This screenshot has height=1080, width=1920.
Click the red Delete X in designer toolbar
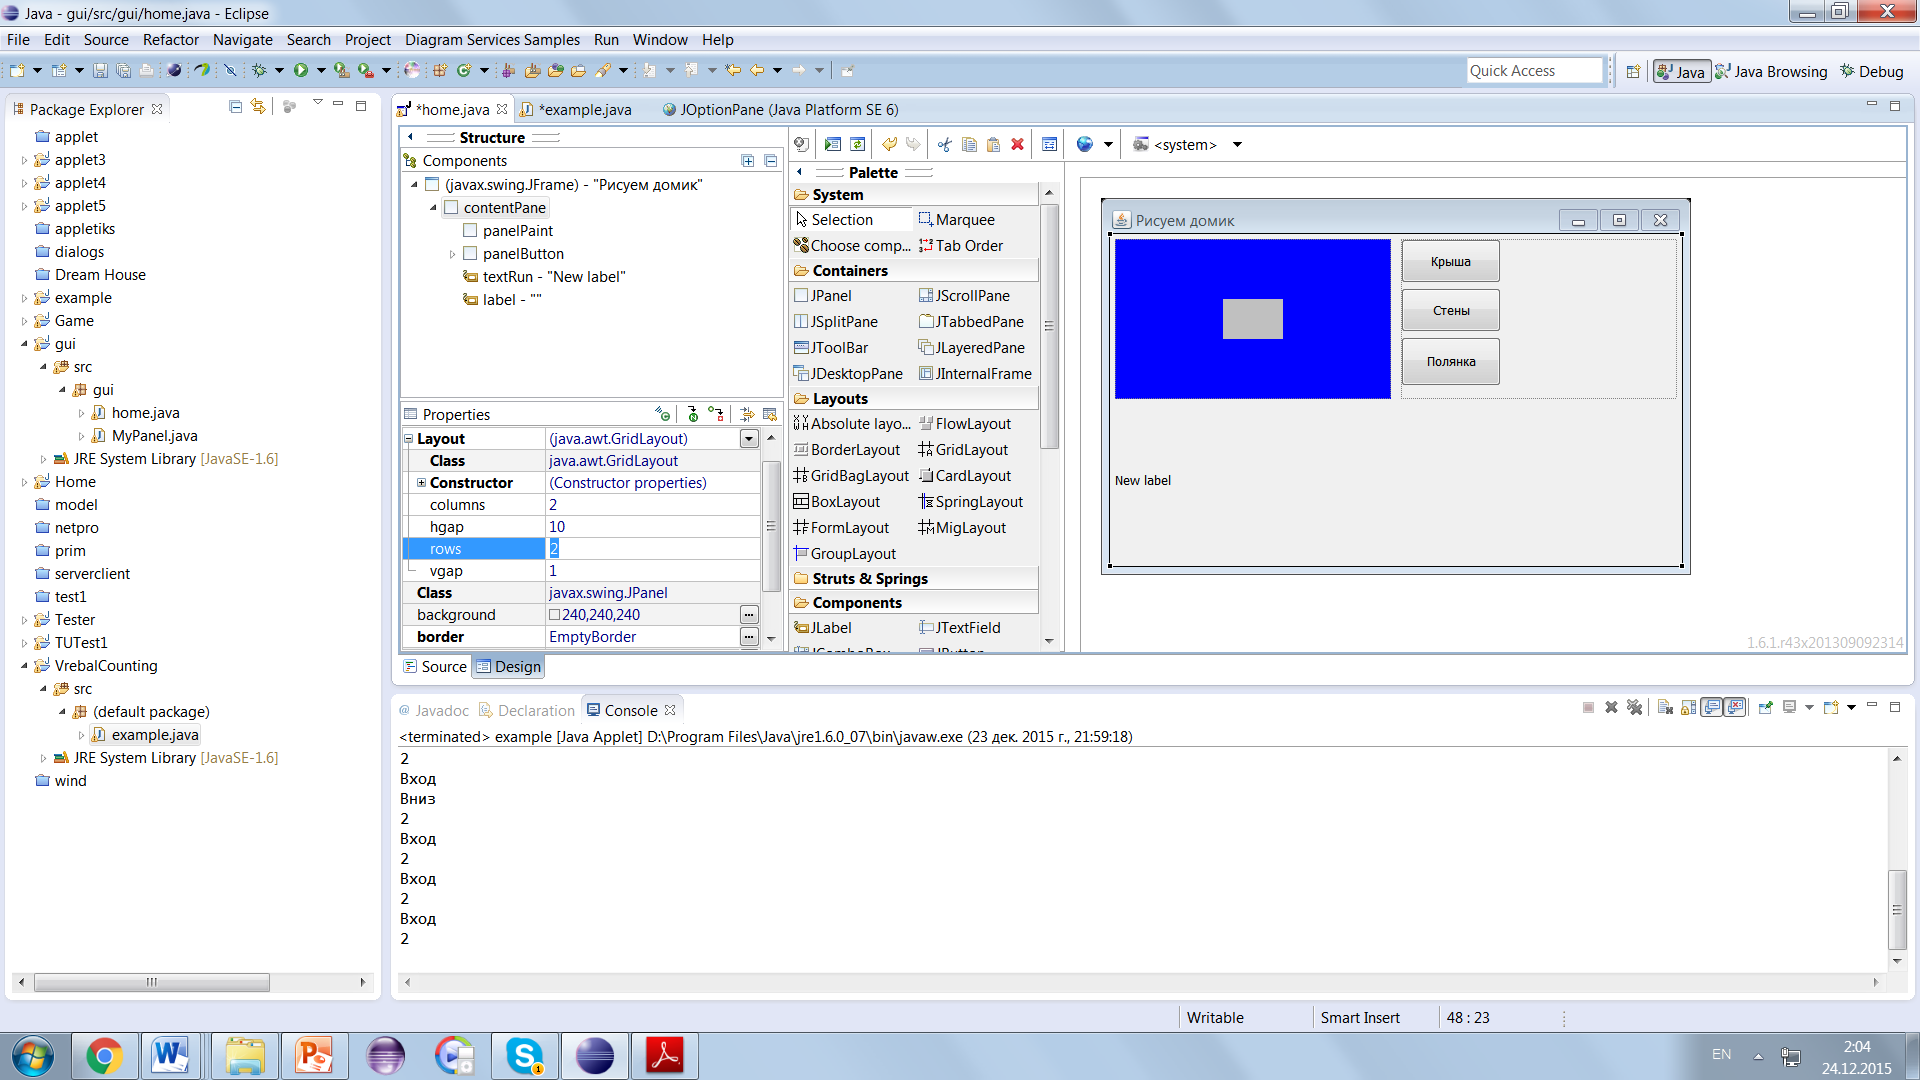coord(1018,144)
